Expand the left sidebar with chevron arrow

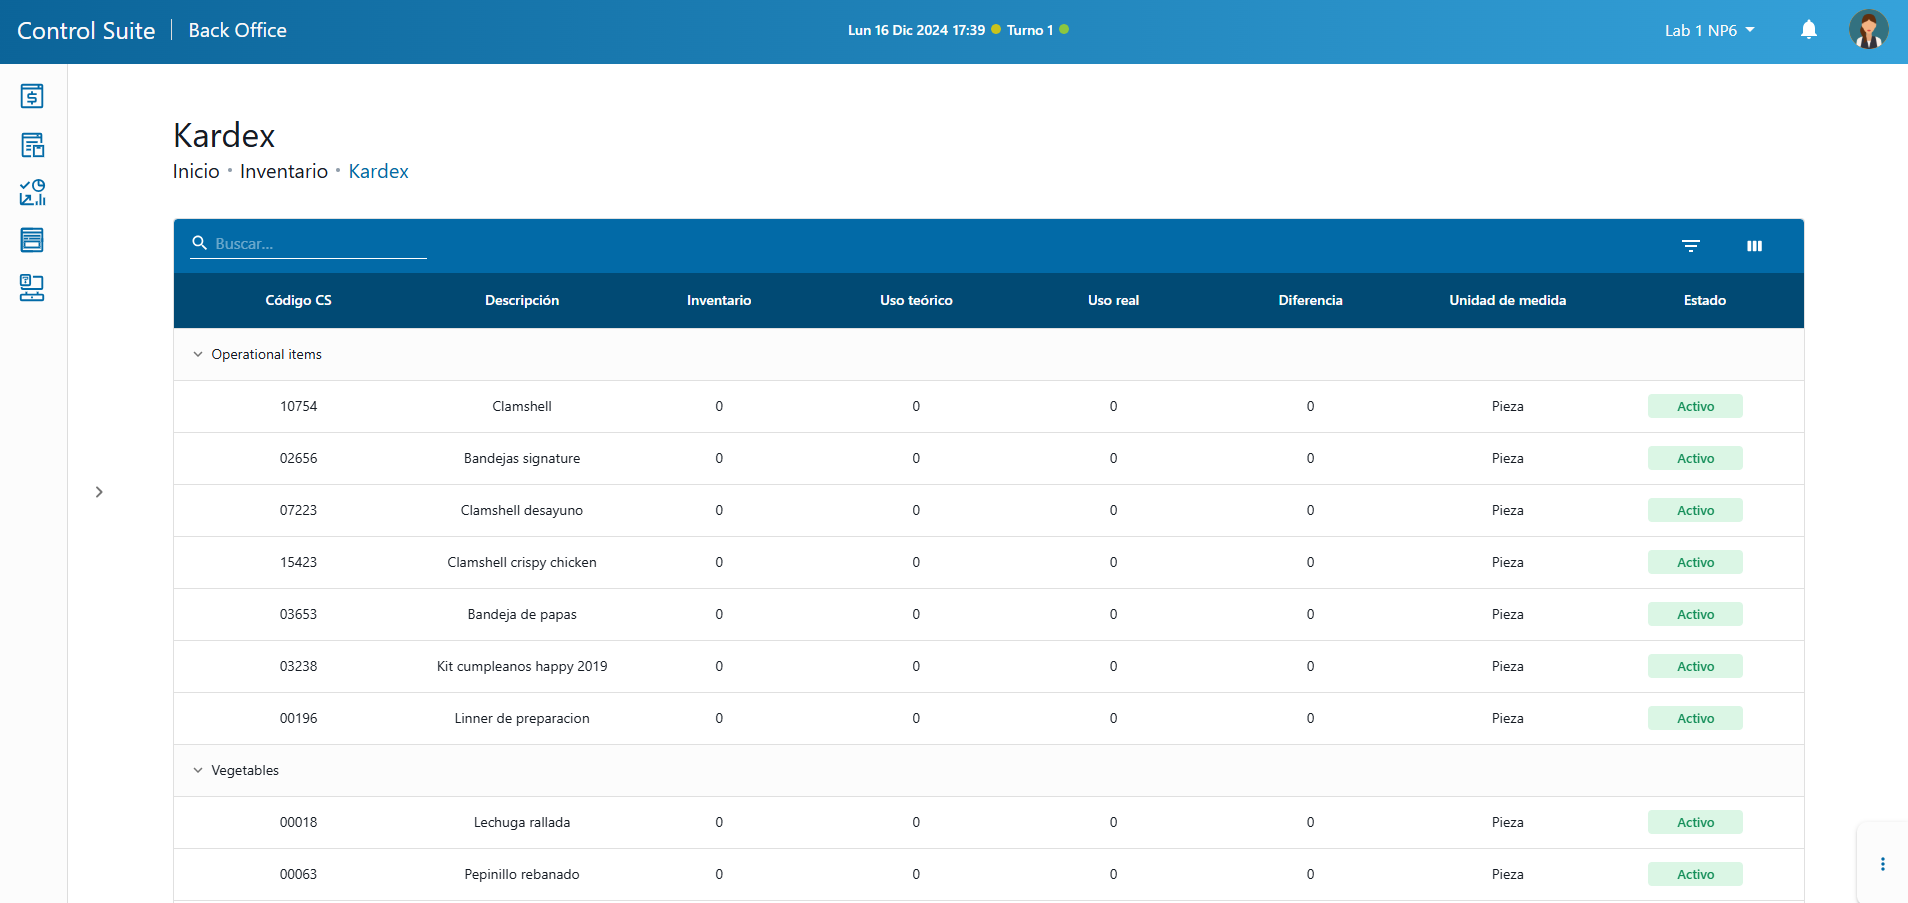click(x=99, y=492)
